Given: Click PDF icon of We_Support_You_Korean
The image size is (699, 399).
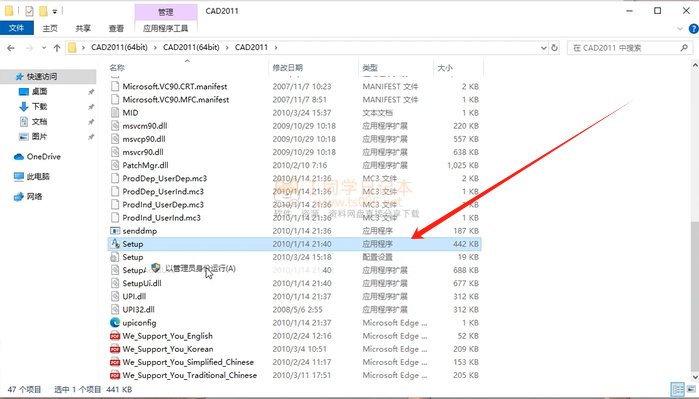Looking at the screenshot, I should [115, 349].
